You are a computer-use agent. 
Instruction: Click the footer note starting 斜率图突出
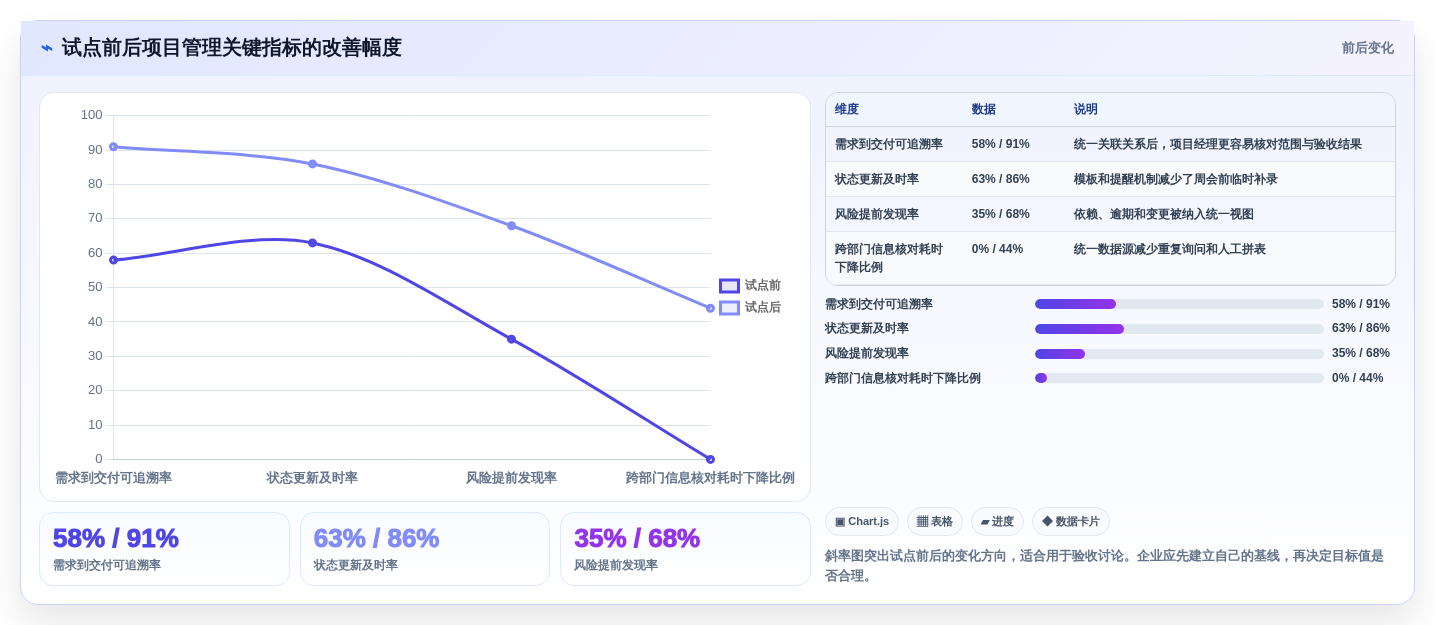1104,566
